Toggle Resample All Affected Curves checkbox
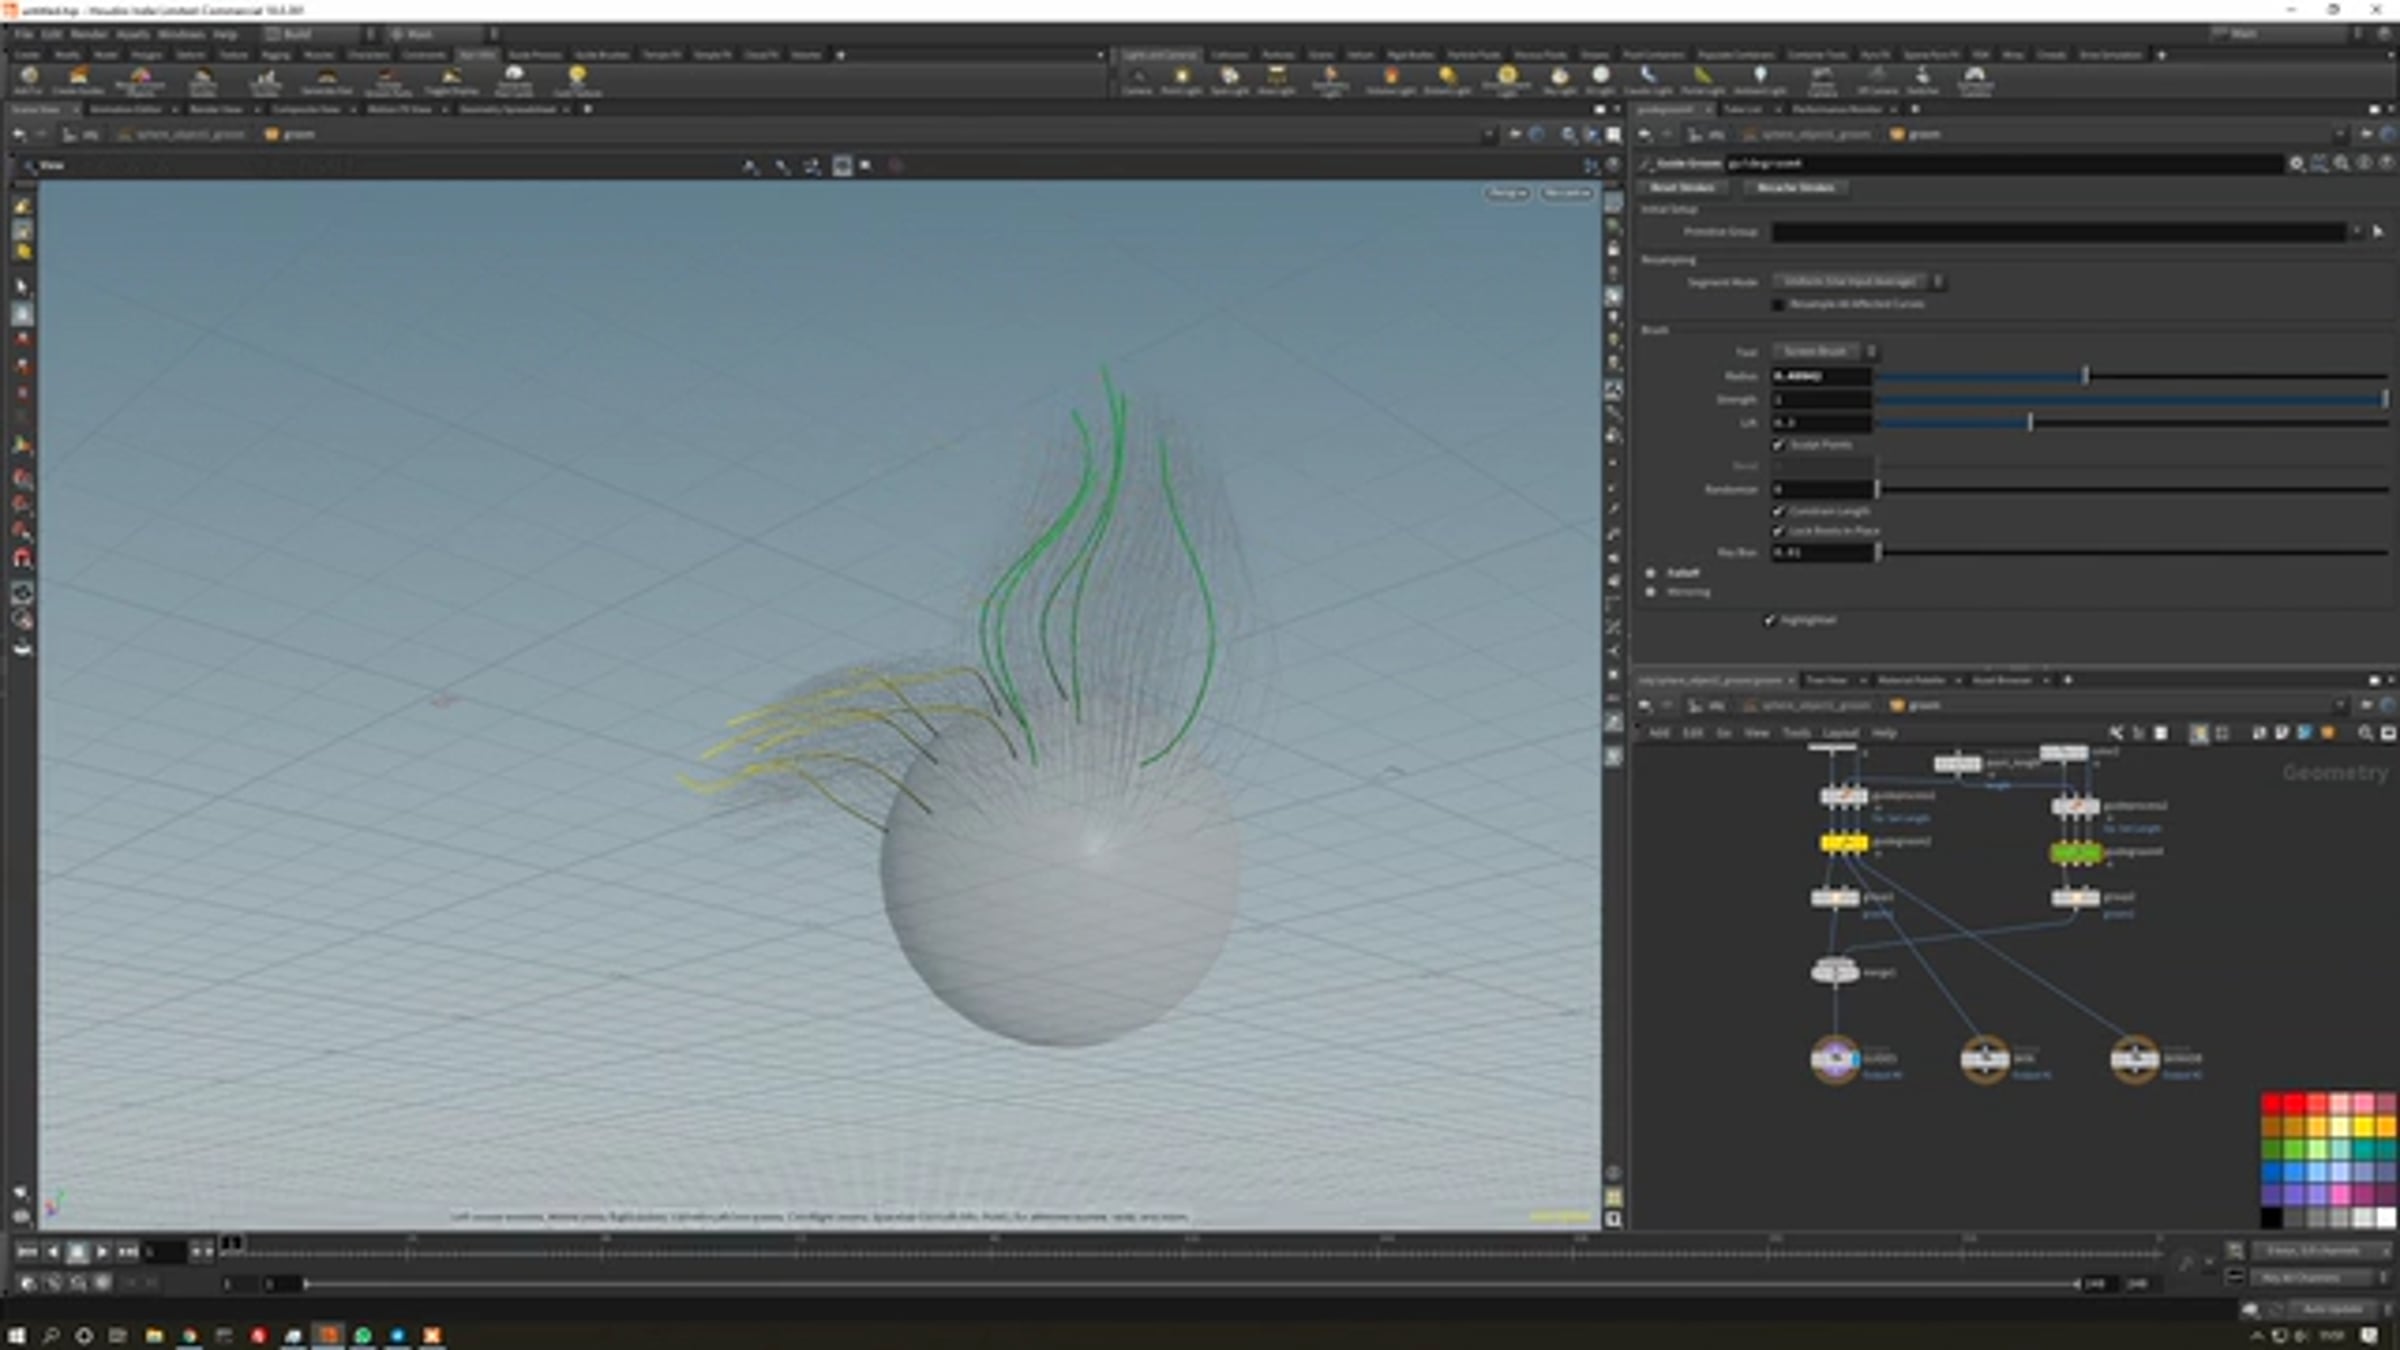 pyautogui.click(x=1779, y=304)
